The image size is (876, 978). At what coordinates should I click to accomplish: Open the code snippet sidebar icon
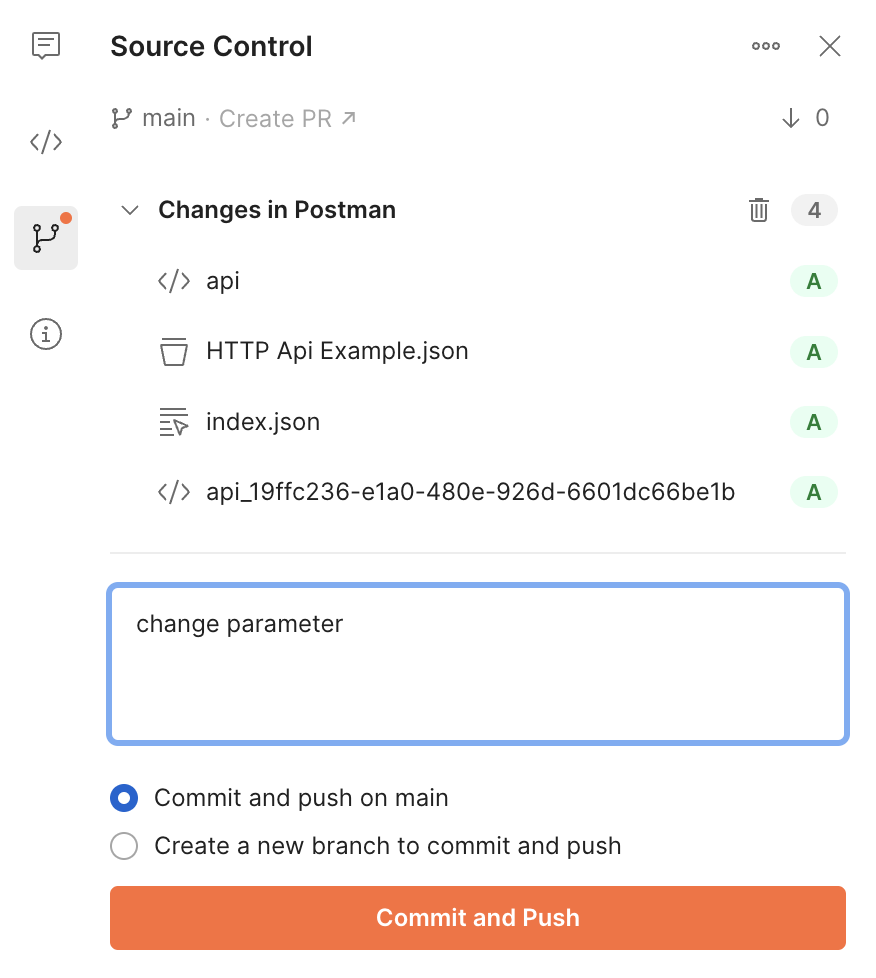point(46,142)
